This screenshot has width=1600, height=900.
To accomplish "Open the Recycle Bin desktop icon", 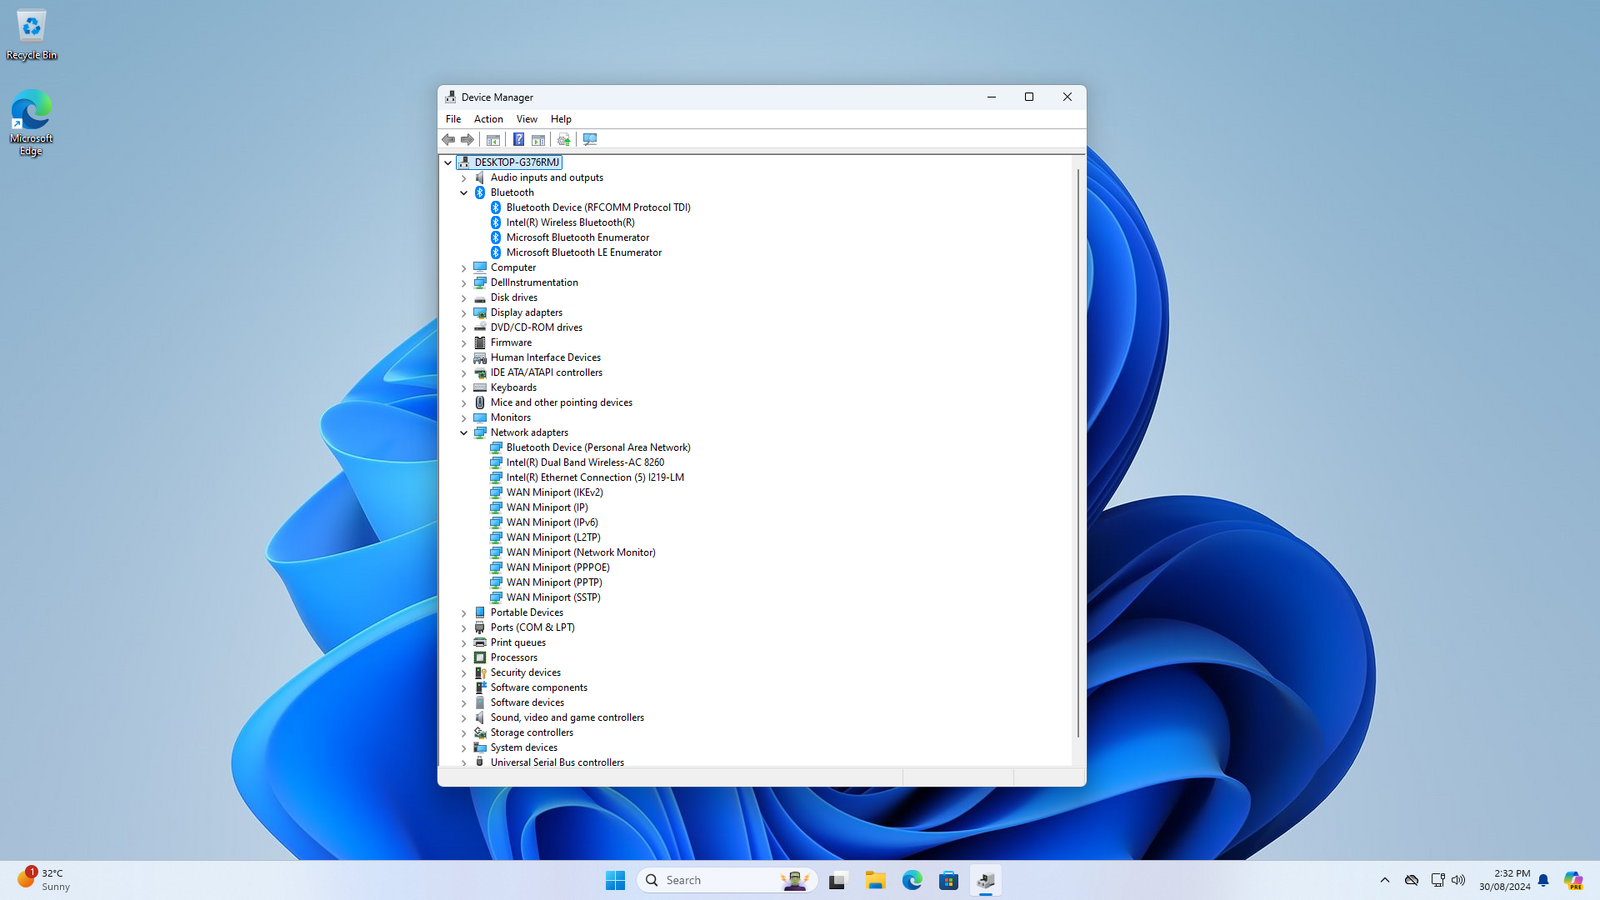I will pyautogui.click(x=31, y=35).
